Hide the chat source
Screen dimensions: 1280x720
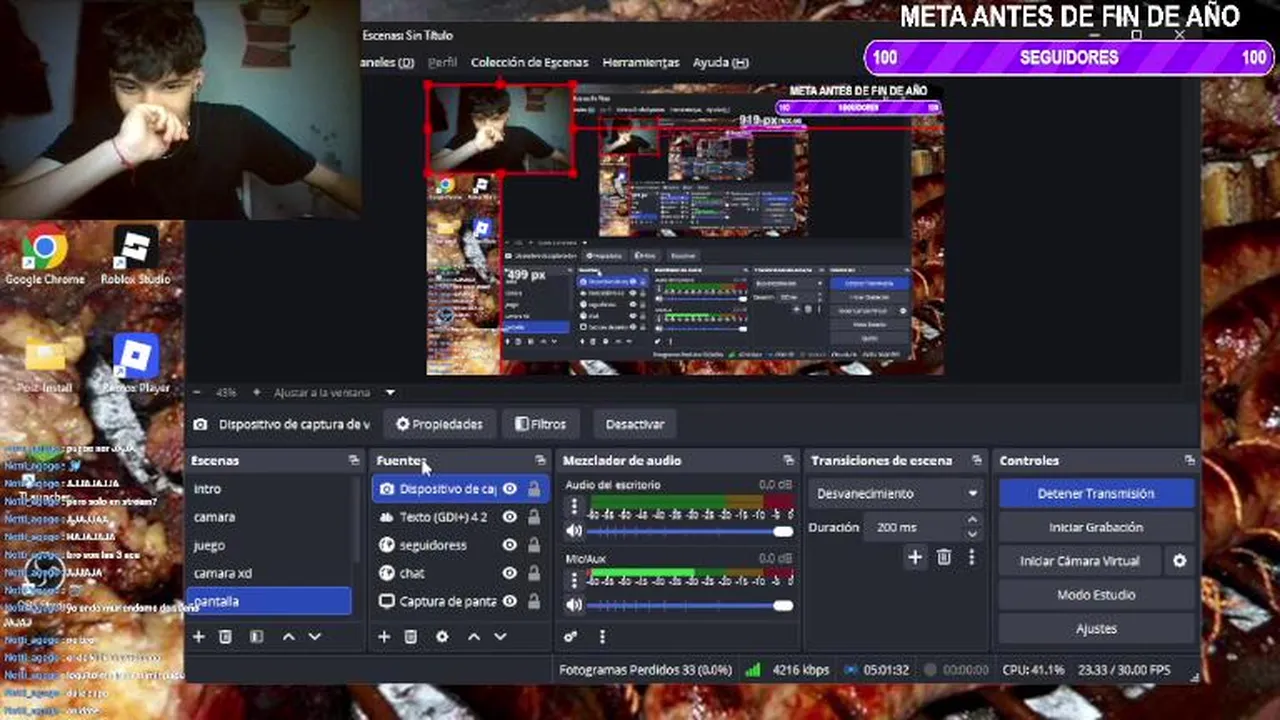pos(510,573)
